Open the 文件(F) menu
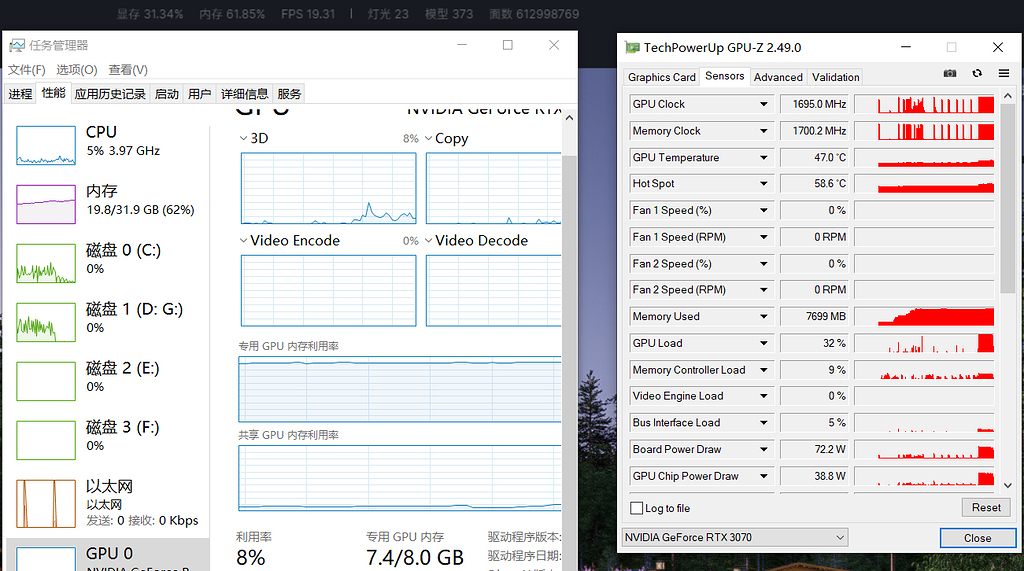This screenshot has width=1024, height=571. click(27, 70)
